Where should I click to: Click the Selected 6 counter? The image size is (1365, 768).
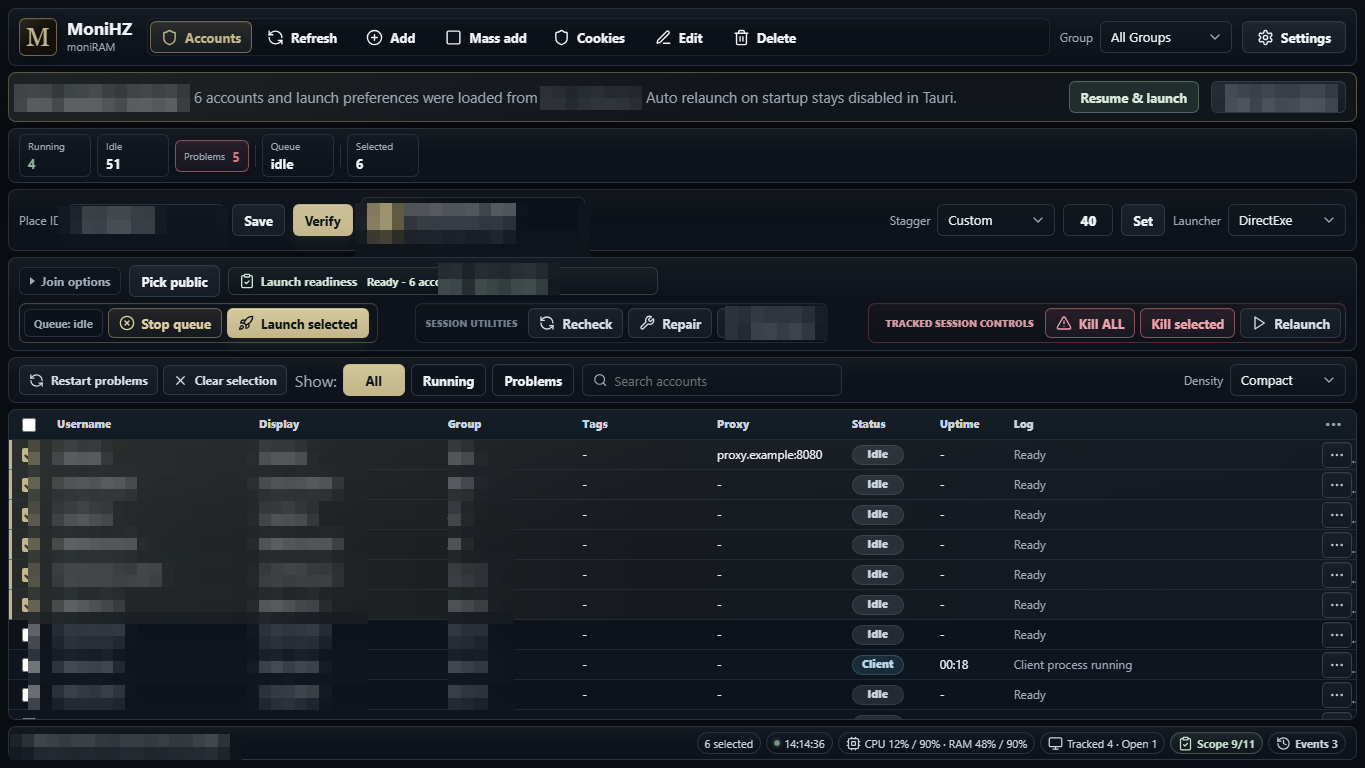pyautogui.click(x=382, y=156)
